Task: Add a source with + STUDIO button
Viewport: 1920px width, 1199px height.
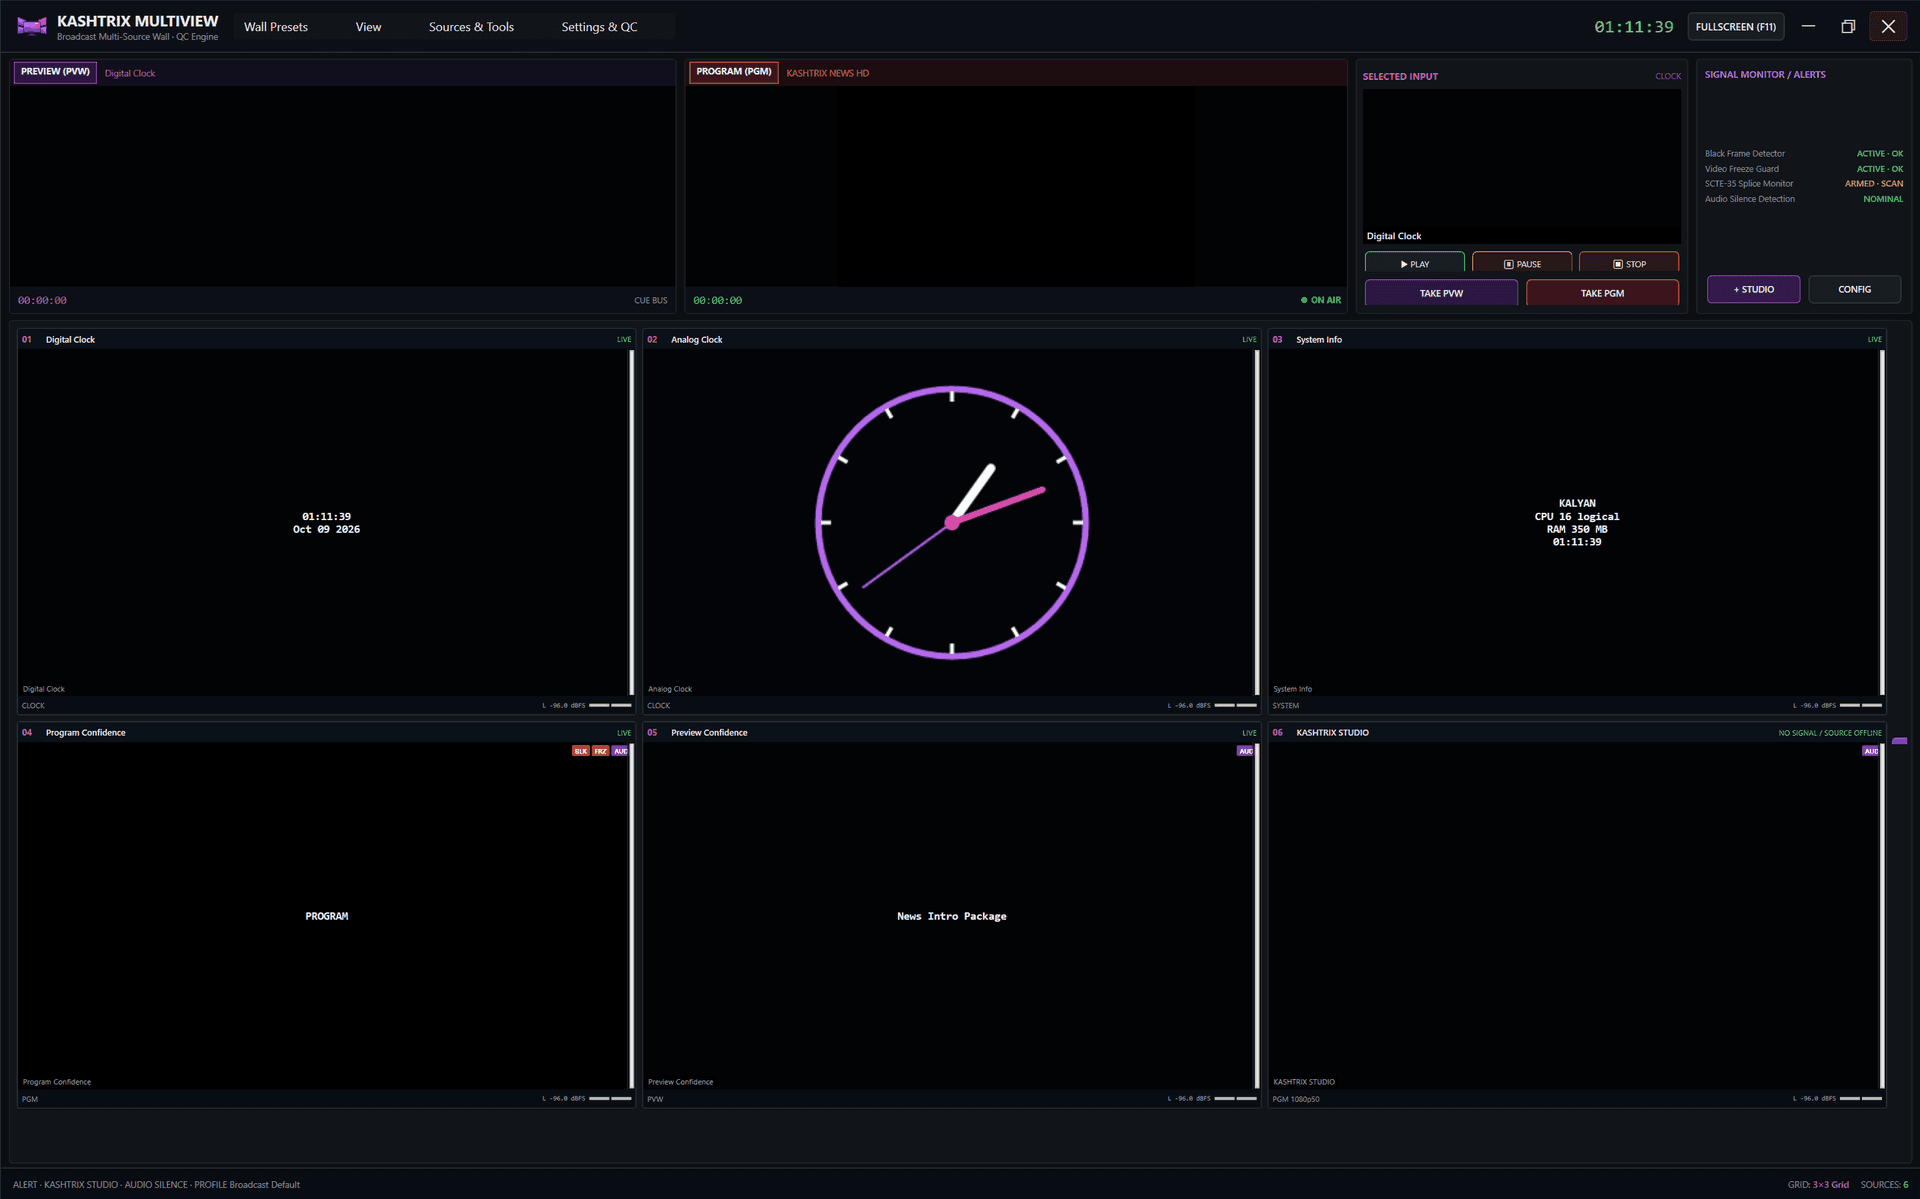Action: pyautogui.click(x=1753, y=289)
